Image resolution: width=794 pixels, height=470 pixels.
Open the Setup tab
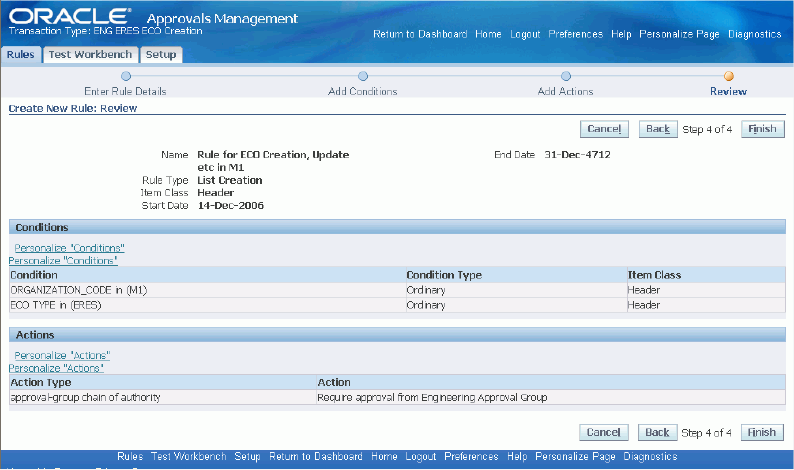pos(161,55)
